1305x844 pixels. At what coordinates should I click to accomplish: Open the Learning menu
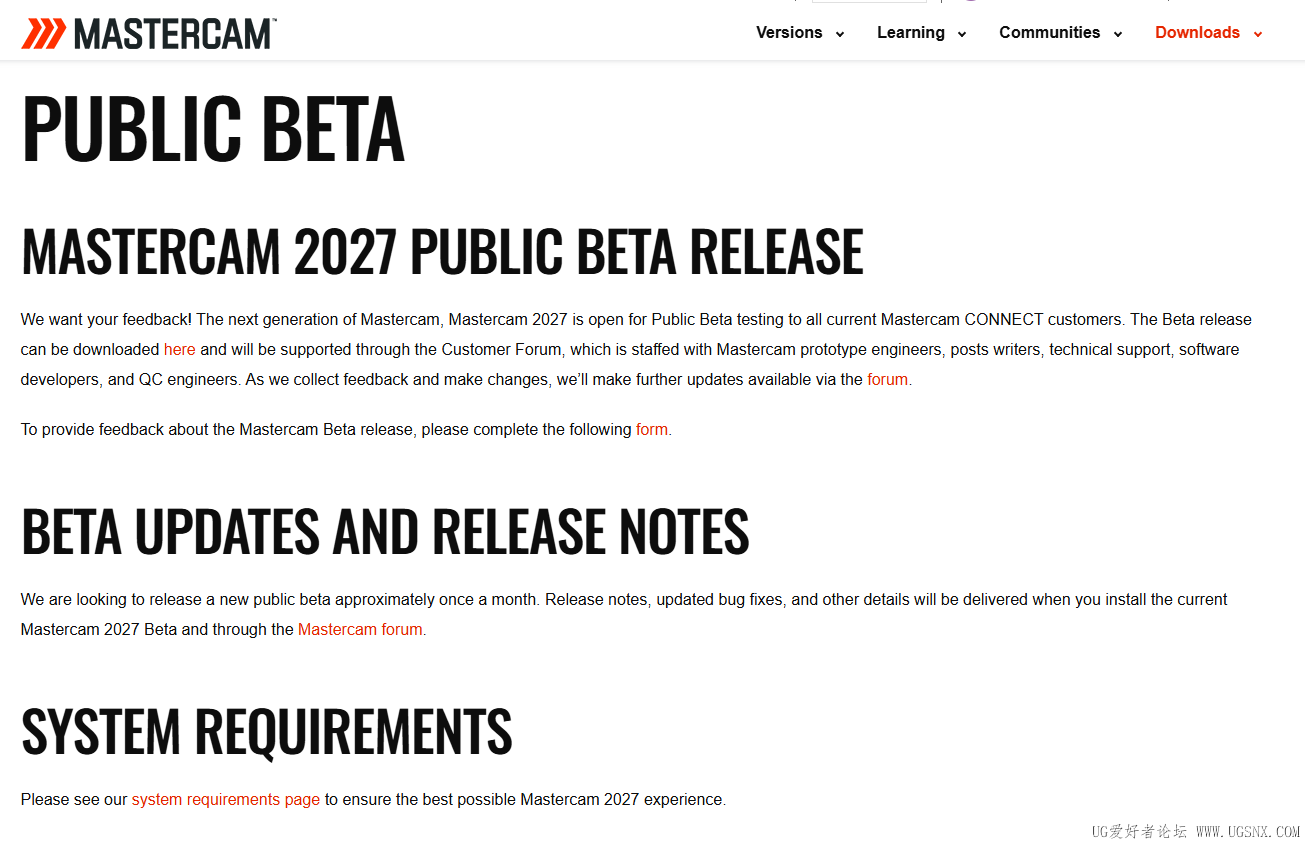(x=910, y=33)
